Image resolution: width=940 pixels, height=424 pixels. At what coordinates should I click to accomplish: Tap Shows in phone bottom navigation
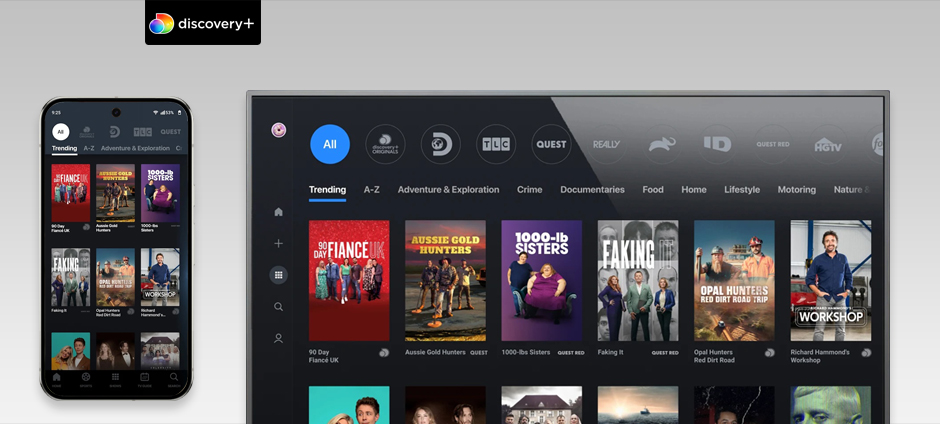[x=115, y=380]
